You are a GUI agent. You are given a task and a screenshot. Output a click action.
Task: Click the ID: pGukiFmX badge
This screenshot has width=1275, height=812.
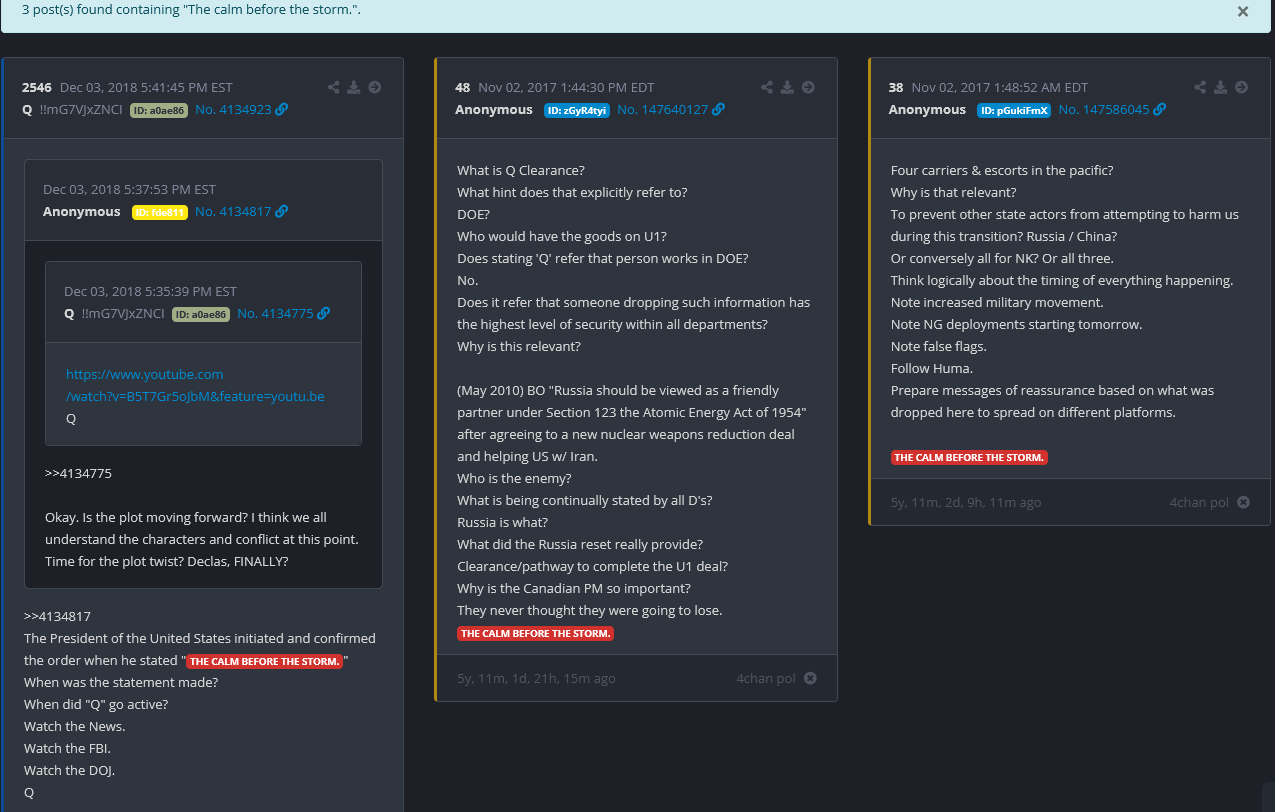coord(1013,110)
